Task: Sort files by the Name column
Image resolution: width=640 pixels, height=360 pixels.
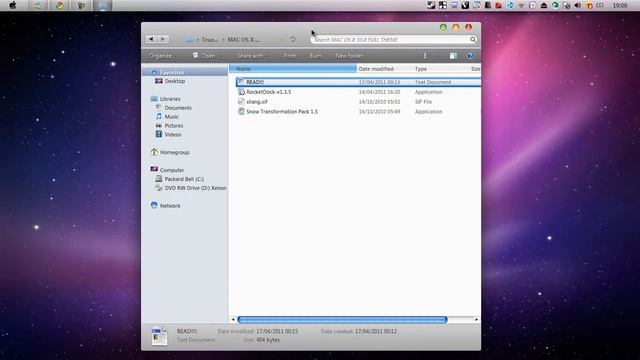Action: tap(293, 69)
